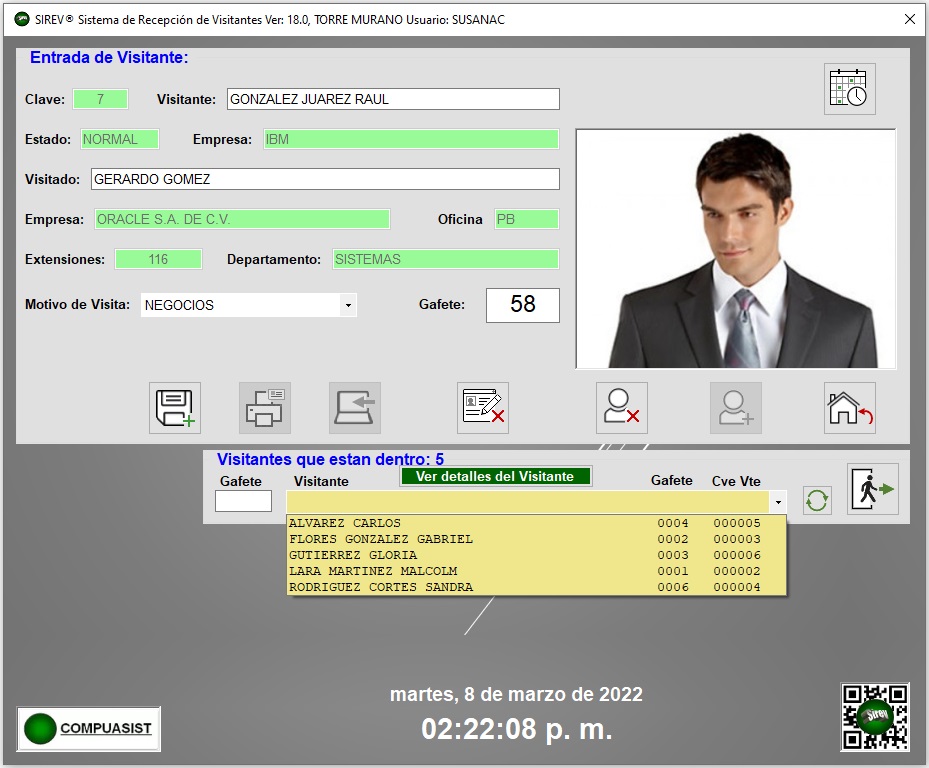The height and width of the screenshot is (768, 929).
Task: Select LARA MARTINEZ MALCOLM from the list
Action: (x=536, y=571)
